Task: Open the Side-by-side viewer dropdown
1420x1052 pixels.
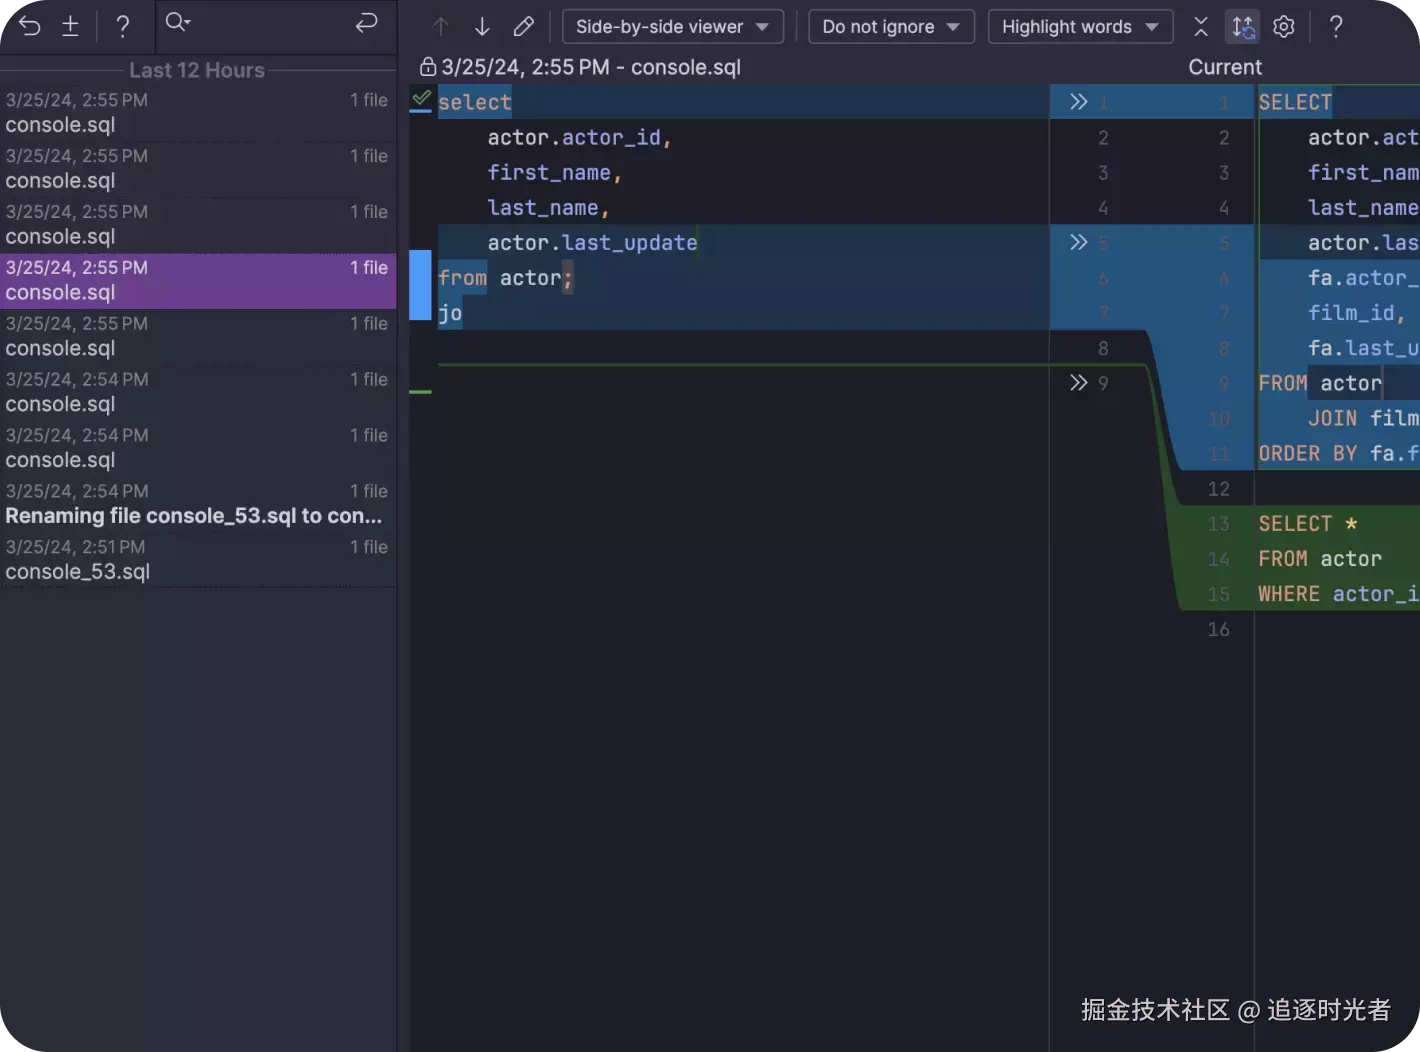Action: point(672,27)
